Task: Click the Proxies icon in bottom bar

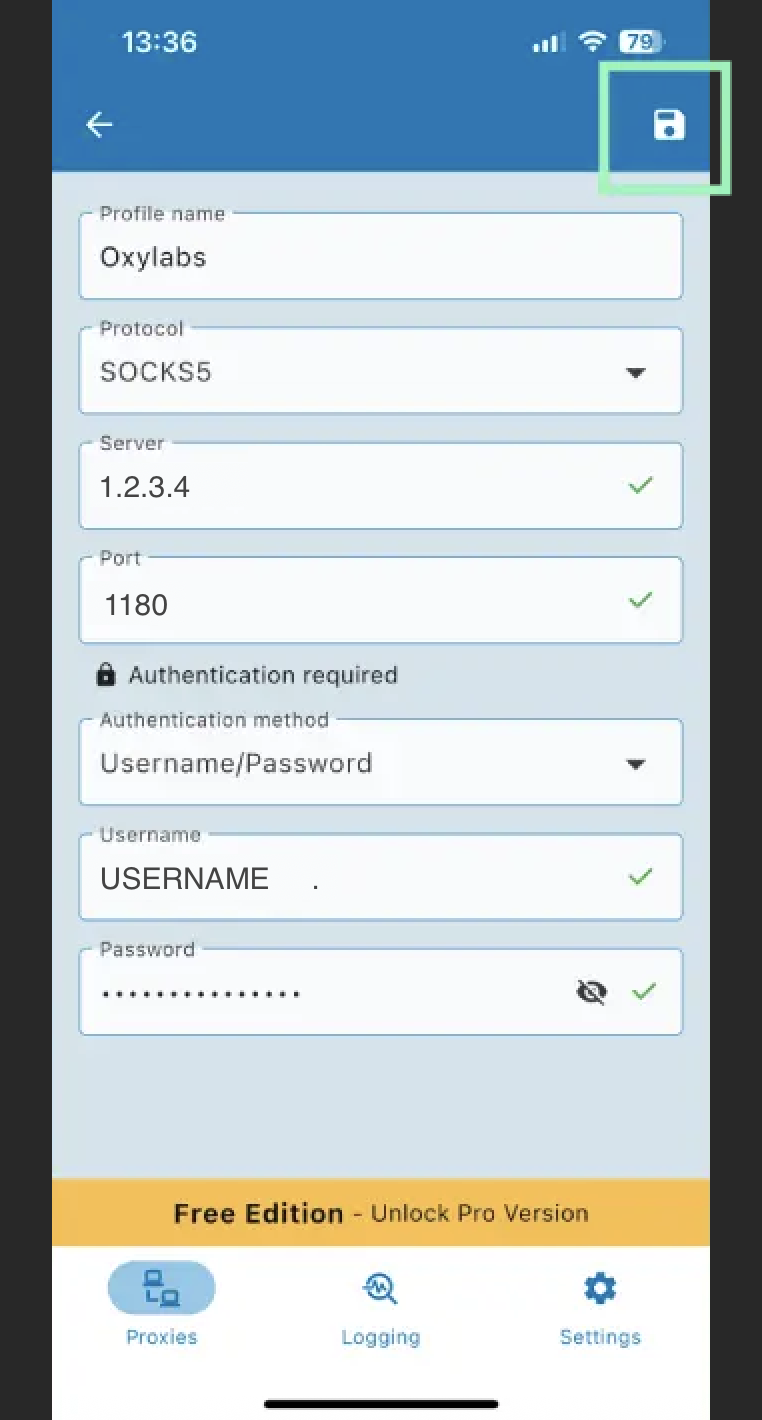Action: (161, 1287)
